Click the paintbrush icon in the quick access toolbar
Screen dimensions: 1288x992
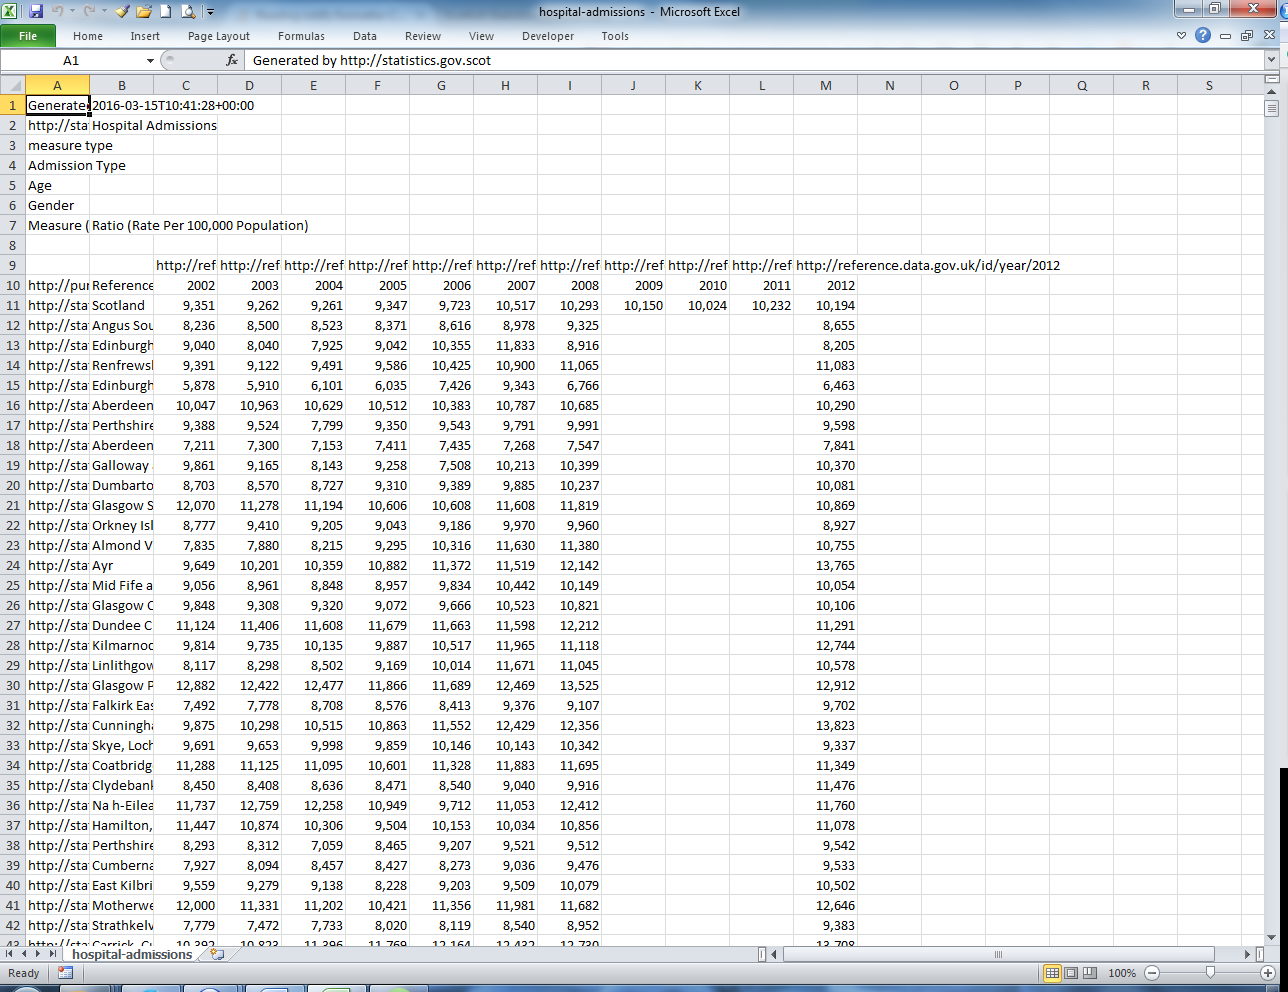(x=122, y=12)
